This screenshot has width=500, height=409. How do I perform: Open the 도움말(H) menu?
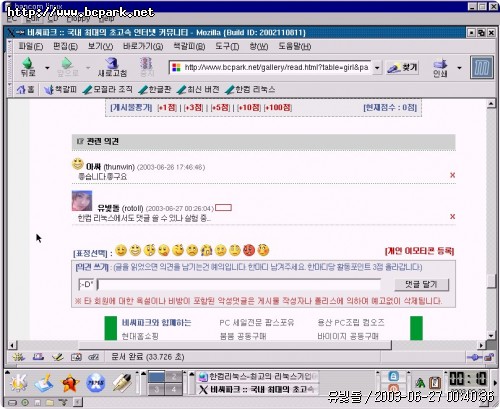click(295, 46)
